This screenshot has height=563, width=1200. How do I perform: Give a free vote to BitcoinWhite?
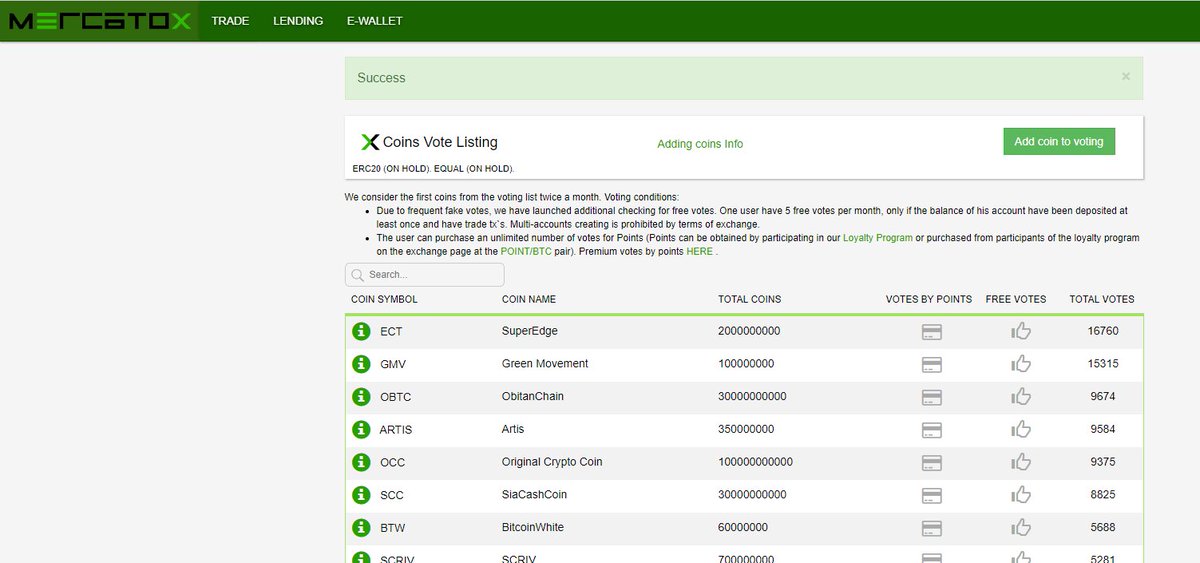(1021, 527)
